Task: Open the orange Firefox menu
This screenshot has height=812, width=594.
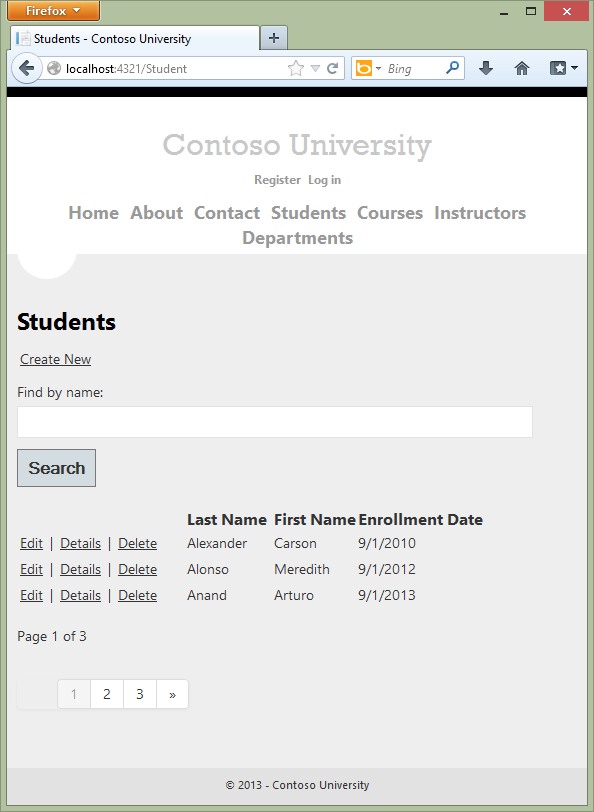Action: pos(52,11)
